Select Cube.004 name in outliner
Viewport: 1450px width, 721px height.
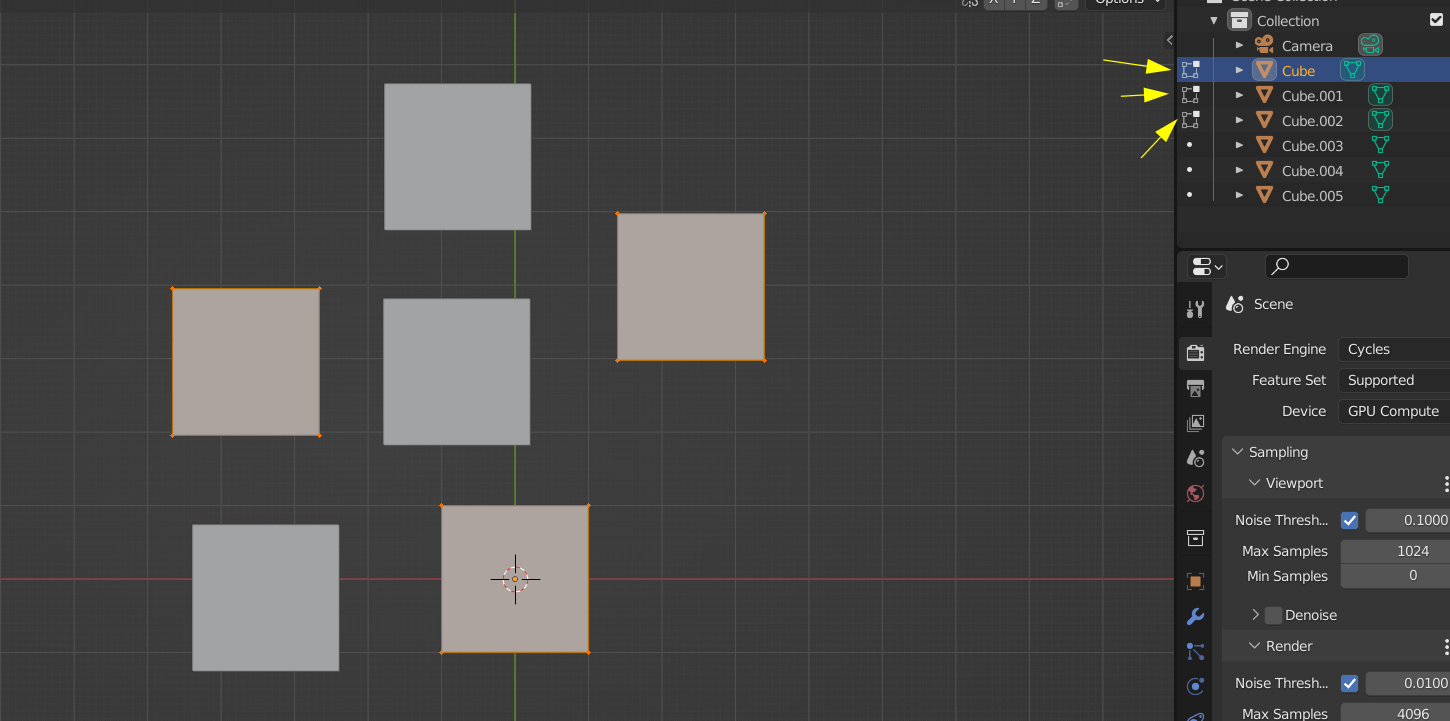1312,171
